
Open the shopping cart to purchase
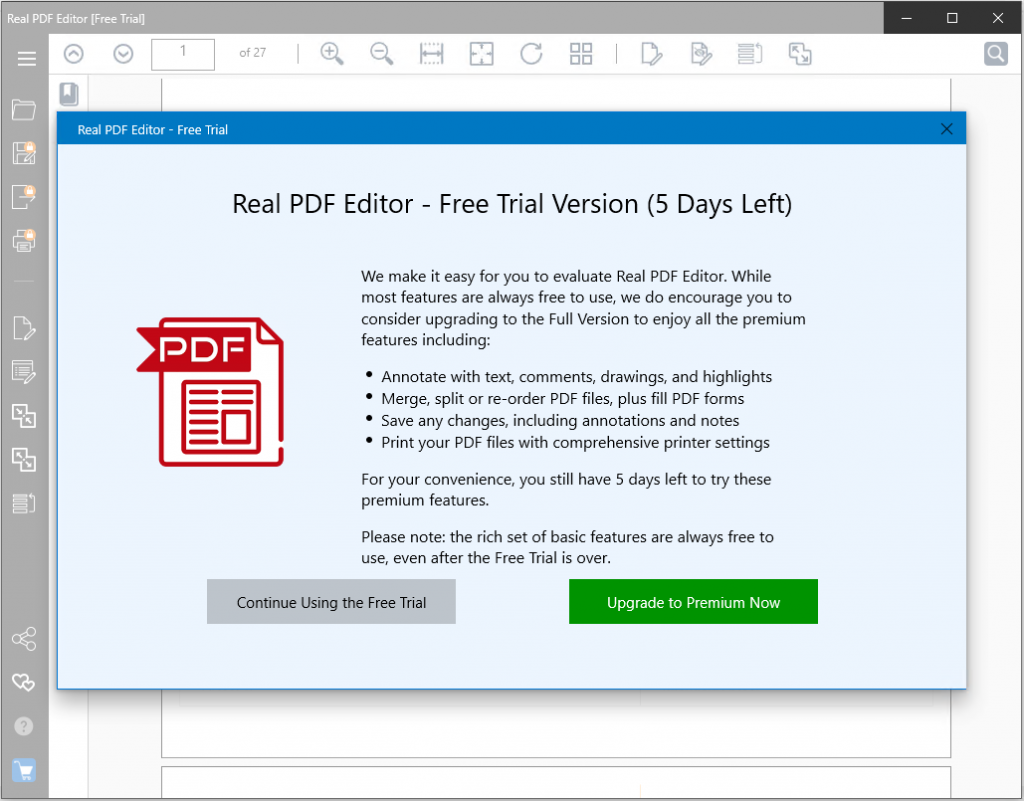[x=24, y=770]
